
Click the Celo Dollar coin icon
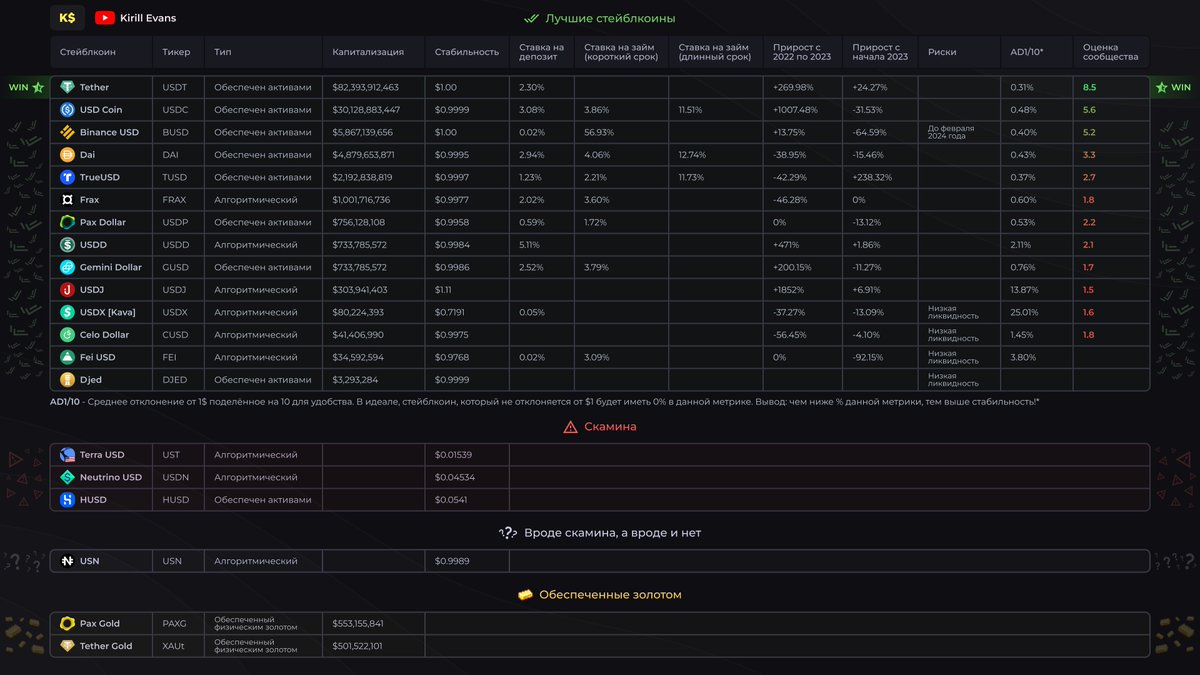point(68,335)
